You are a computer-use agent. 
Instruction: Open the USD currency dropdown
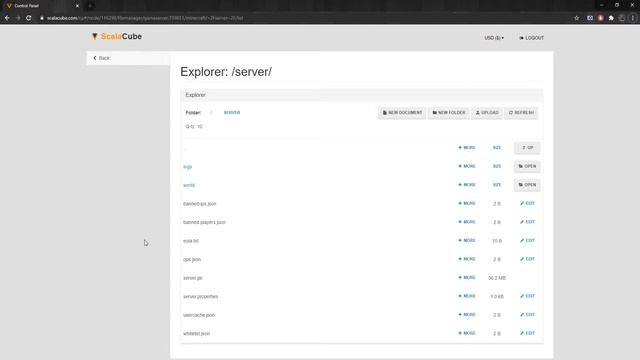point(494,38)
